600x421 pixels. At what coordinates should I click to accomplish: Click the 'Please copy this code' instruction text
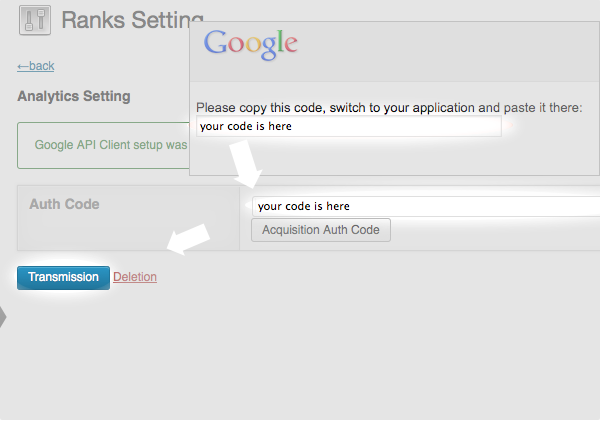tap(389, 108)
